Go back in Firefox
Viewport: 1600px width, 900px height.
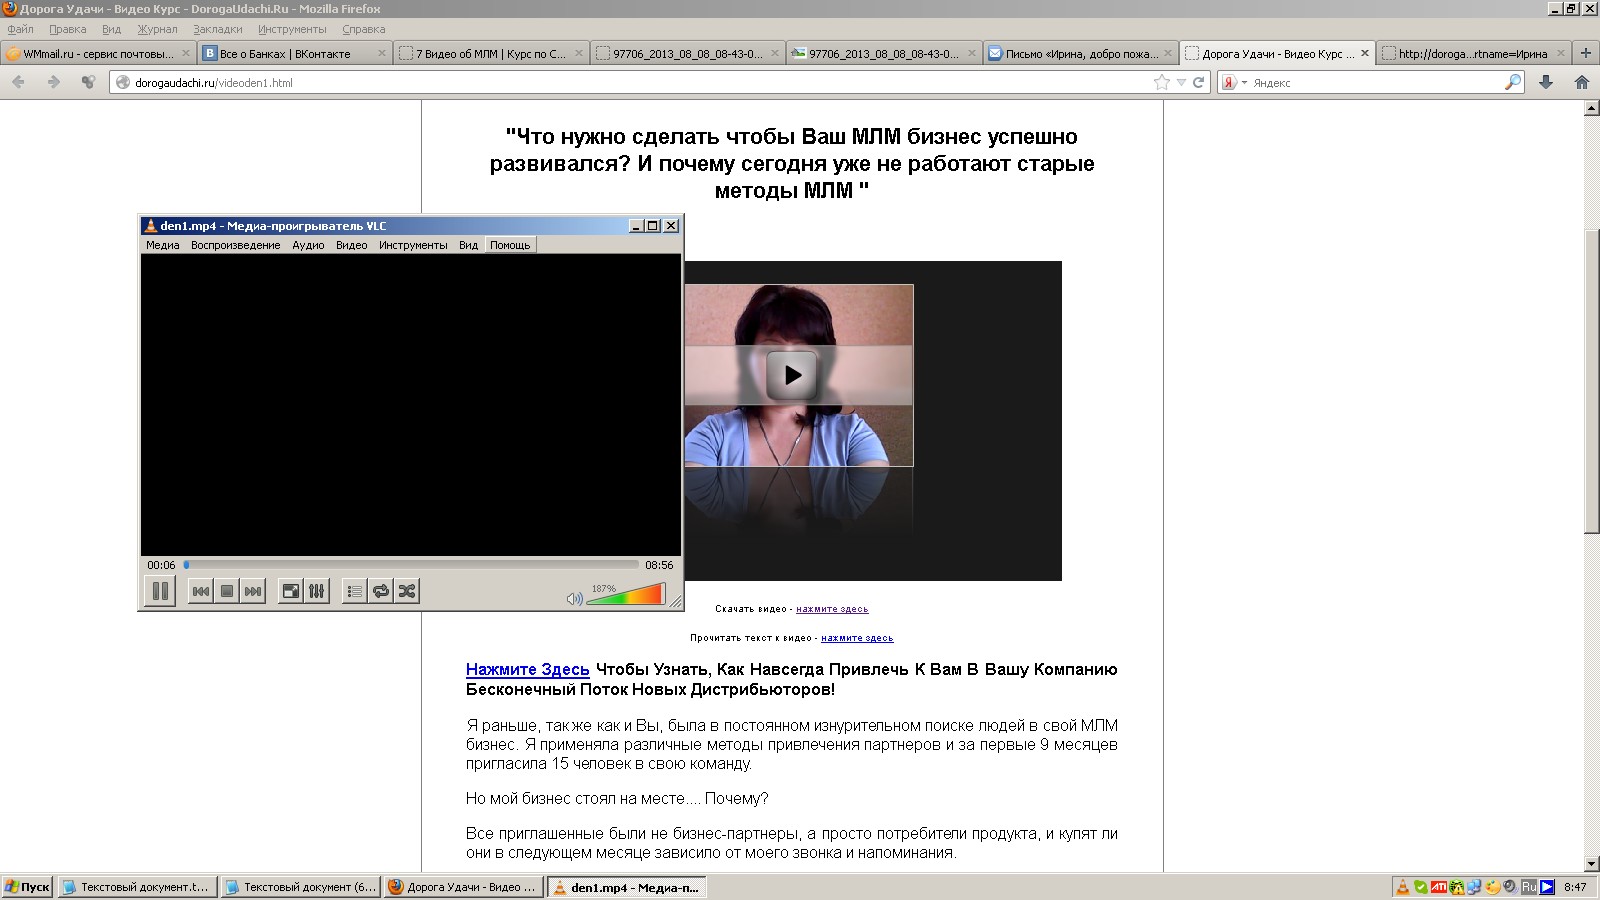(x=18, y=82)
